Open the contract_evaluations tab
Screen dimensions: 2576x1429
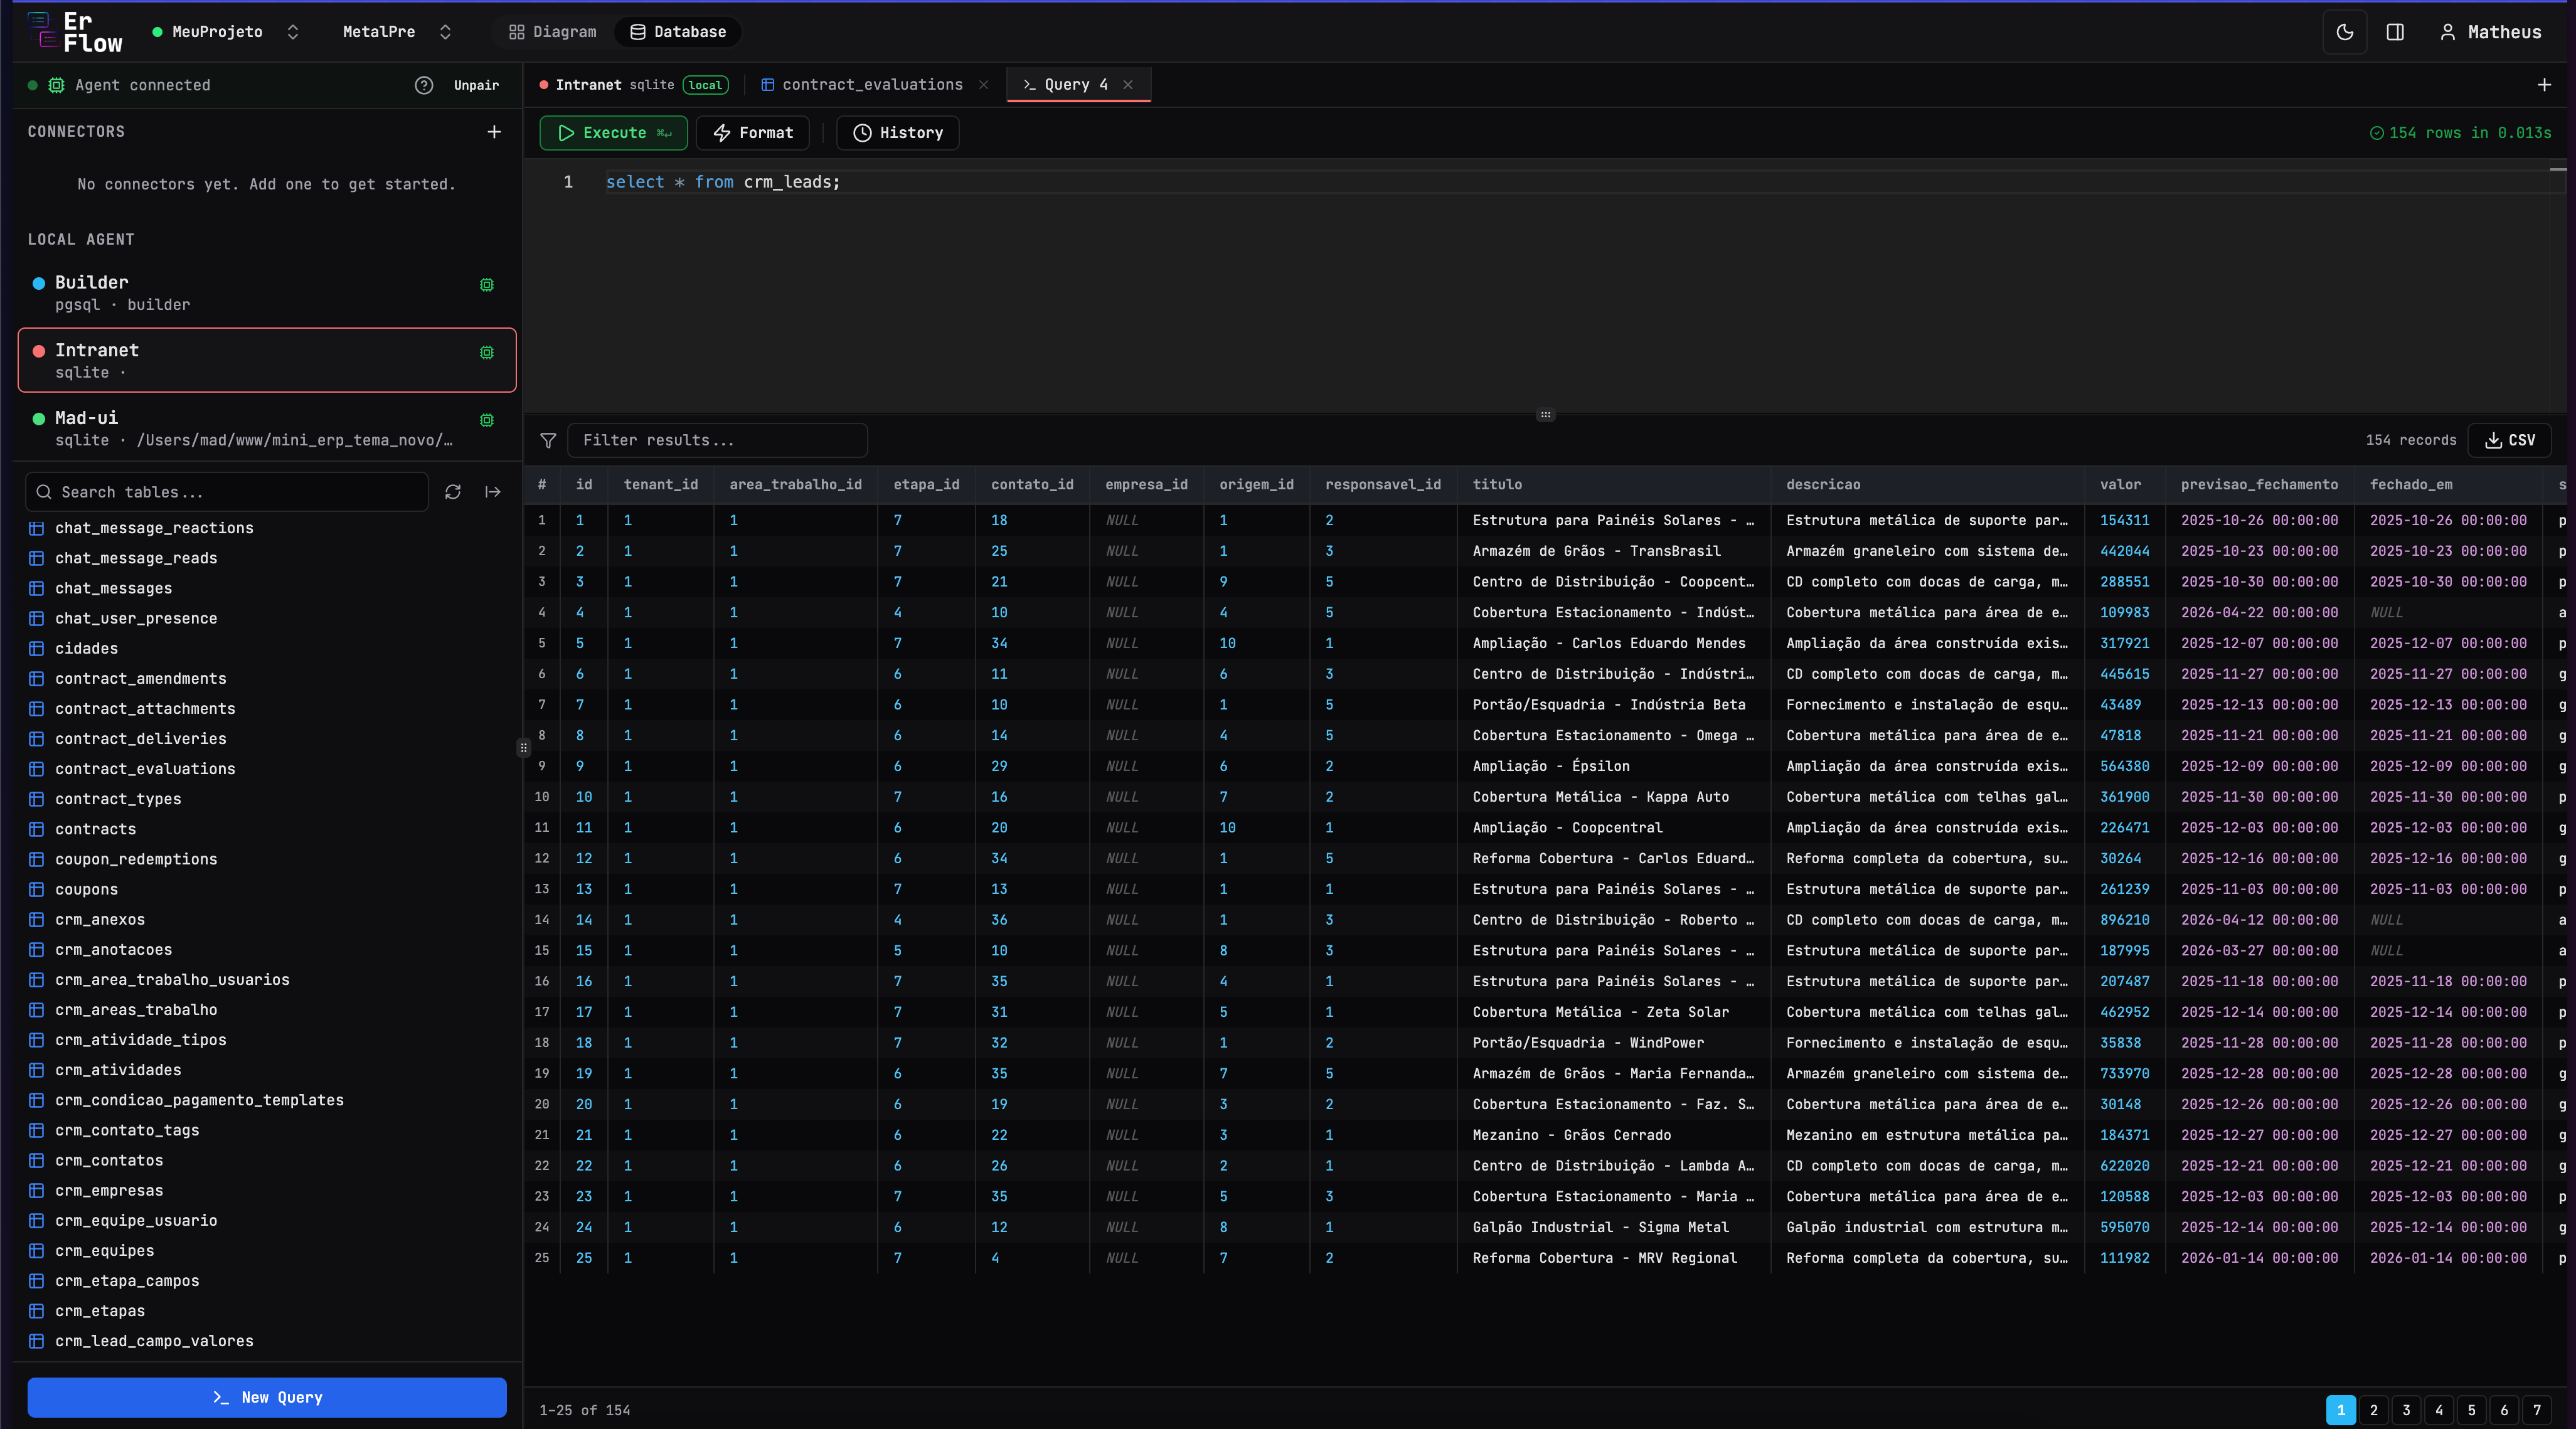pyautogui.click(x=871, y=85)
